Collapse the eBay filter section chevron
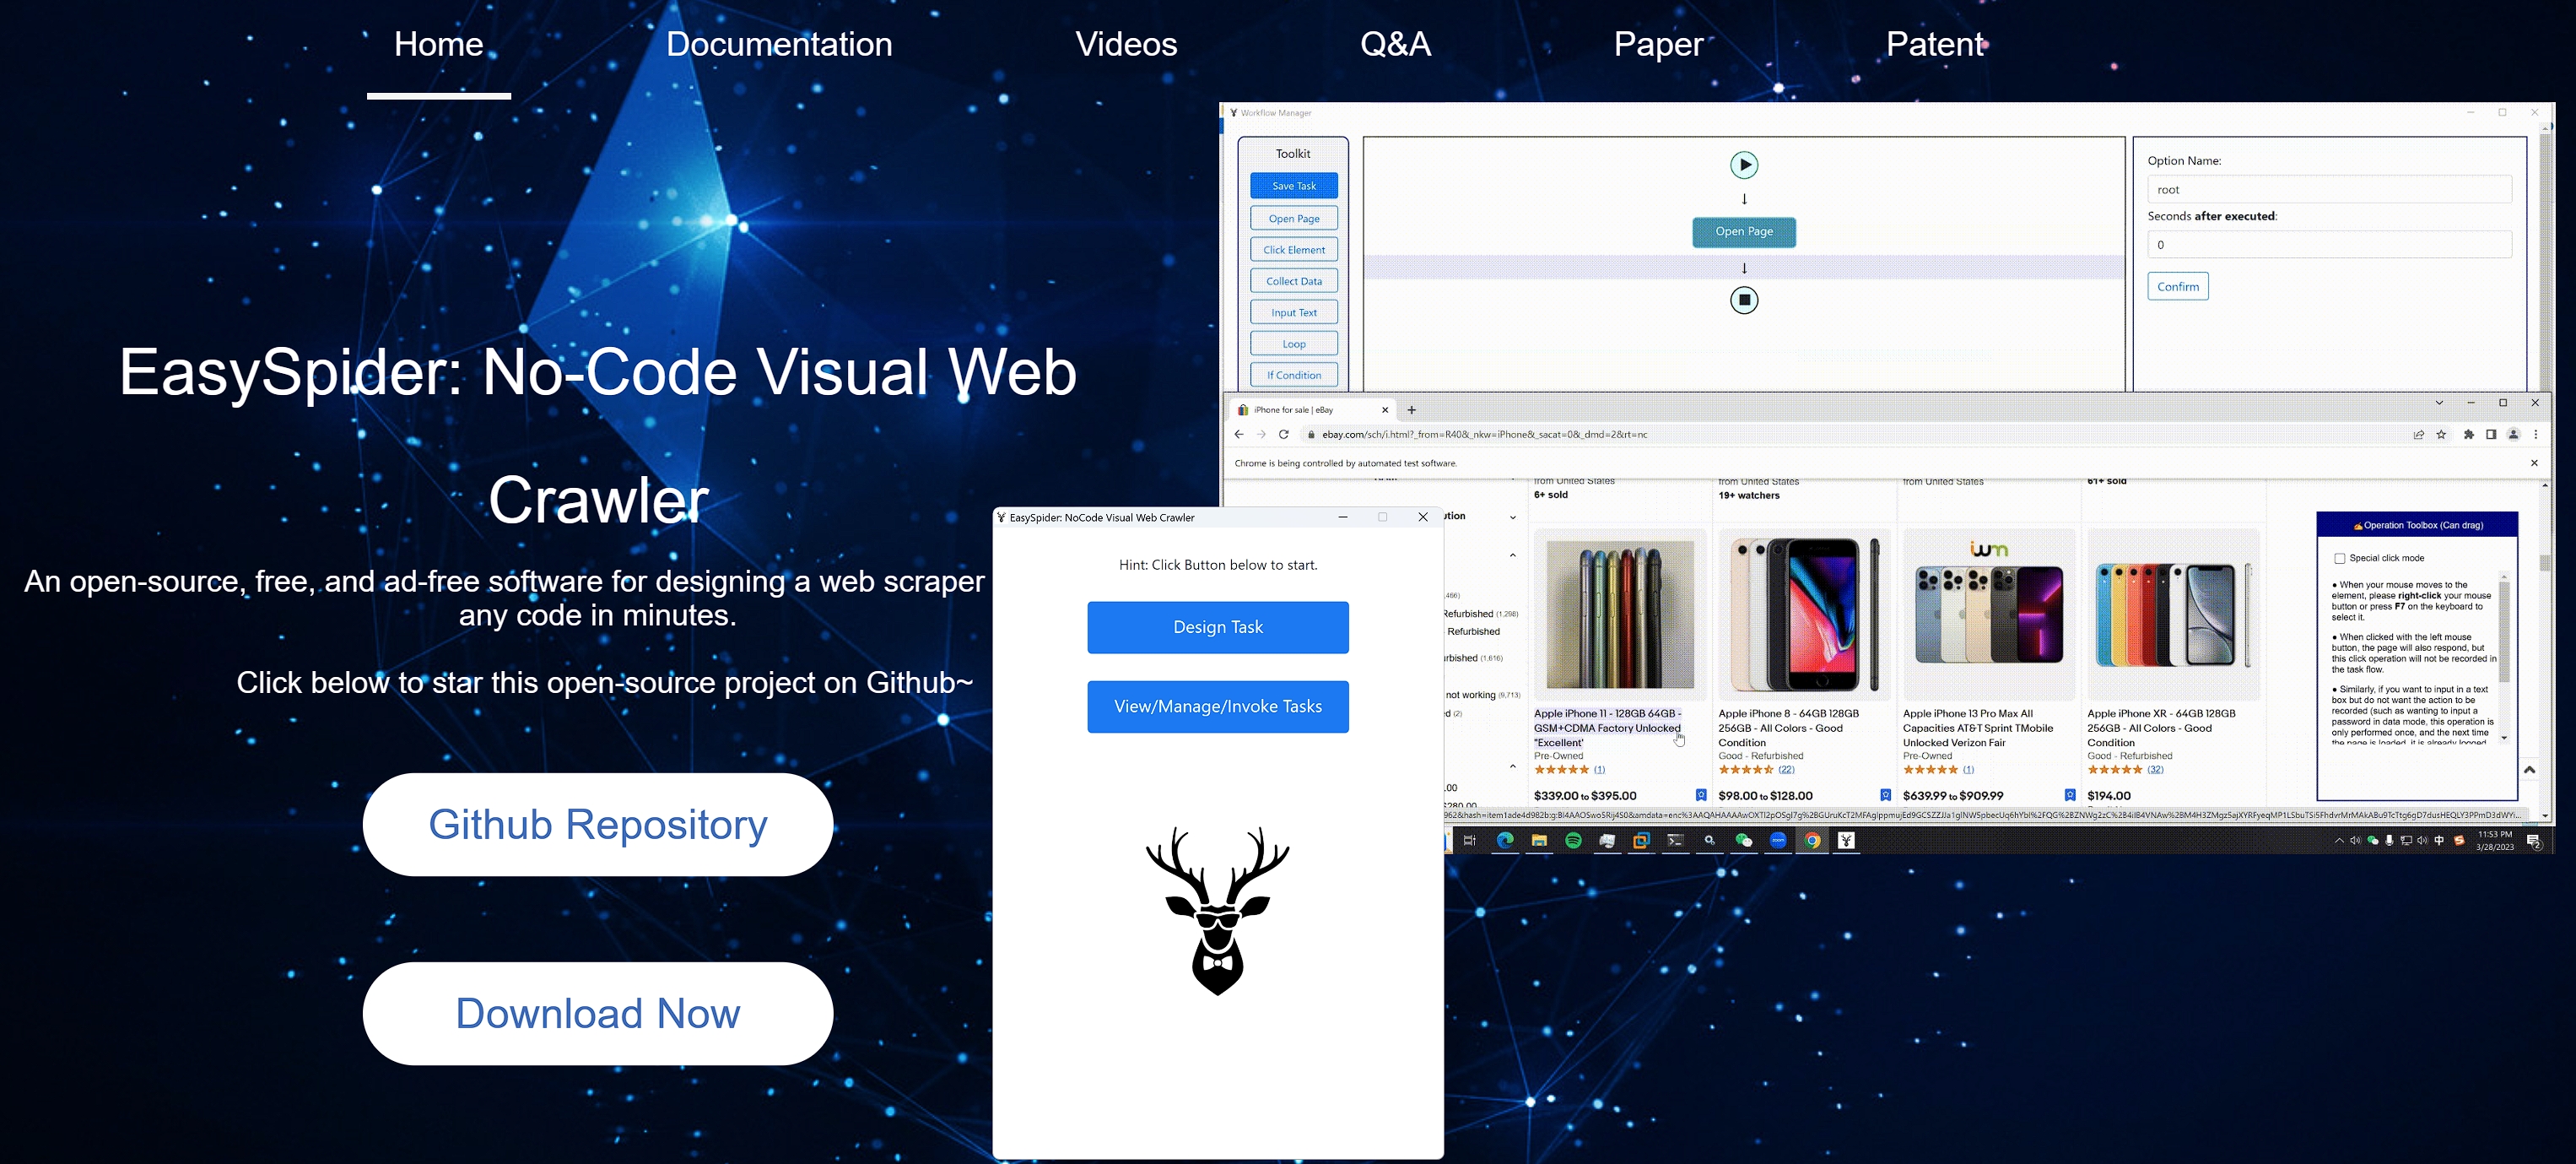 pyautogui.click(x=1512, y=555)
